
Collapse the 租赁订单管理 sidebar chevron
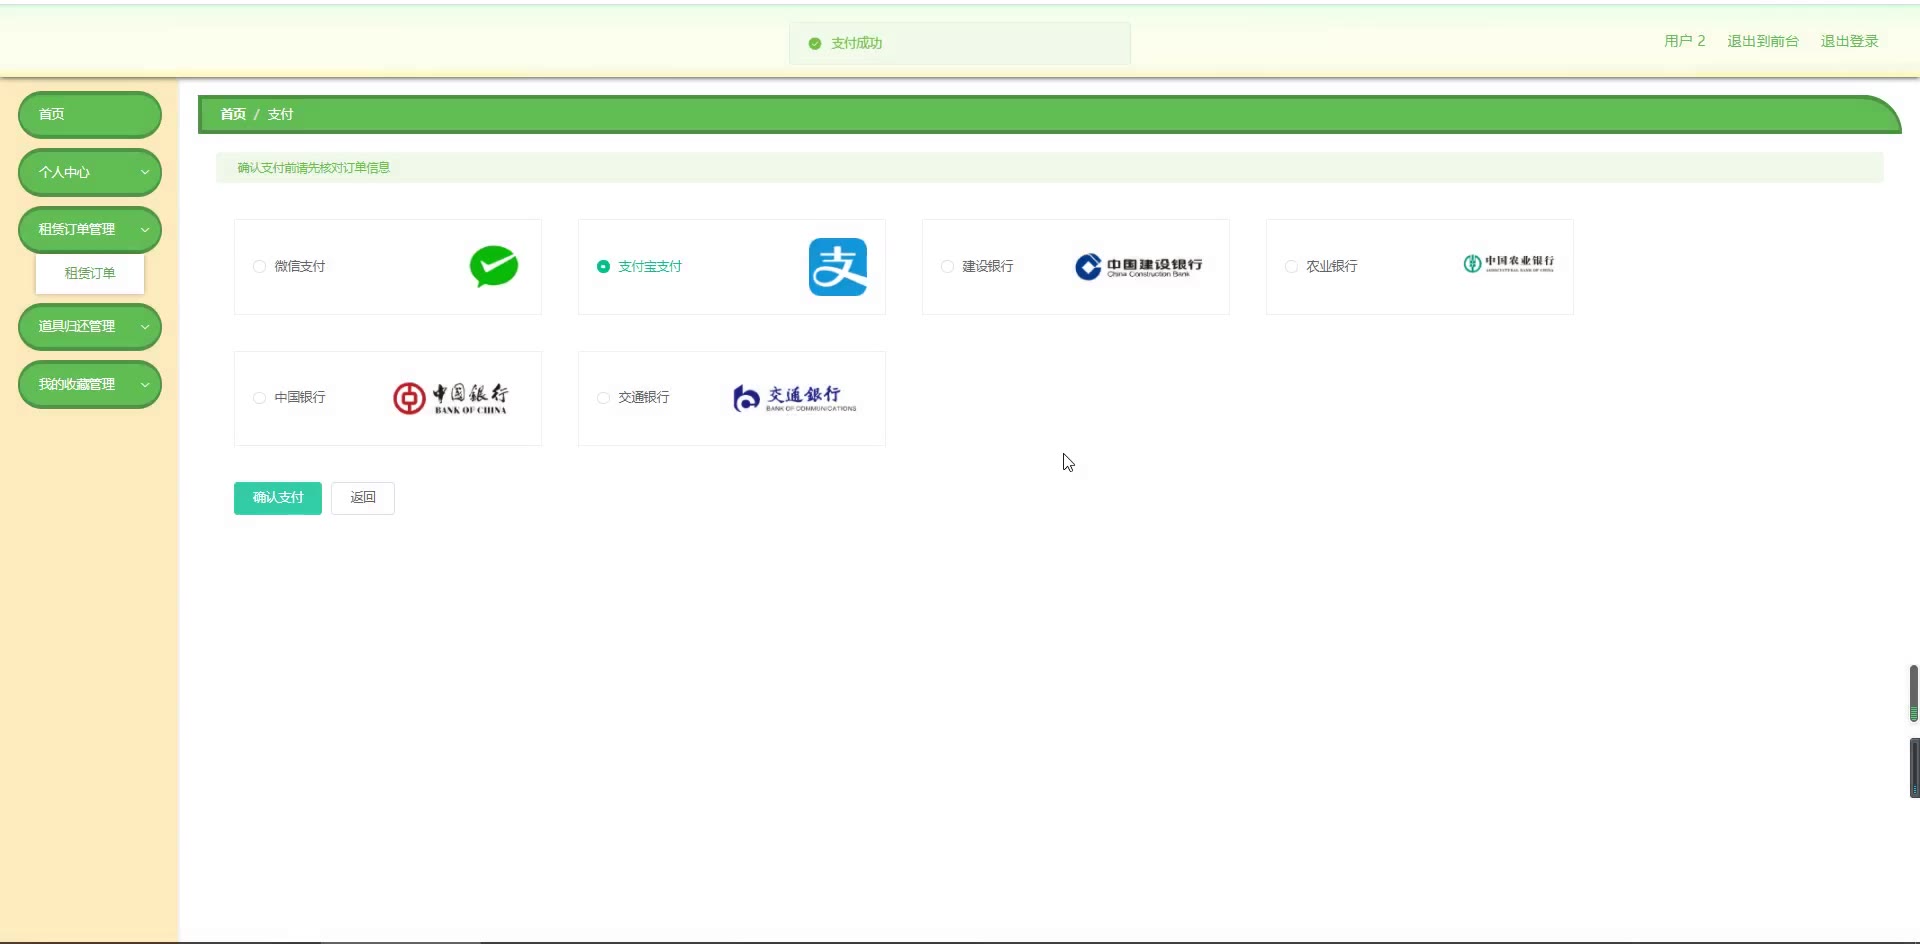coord(145,229)
